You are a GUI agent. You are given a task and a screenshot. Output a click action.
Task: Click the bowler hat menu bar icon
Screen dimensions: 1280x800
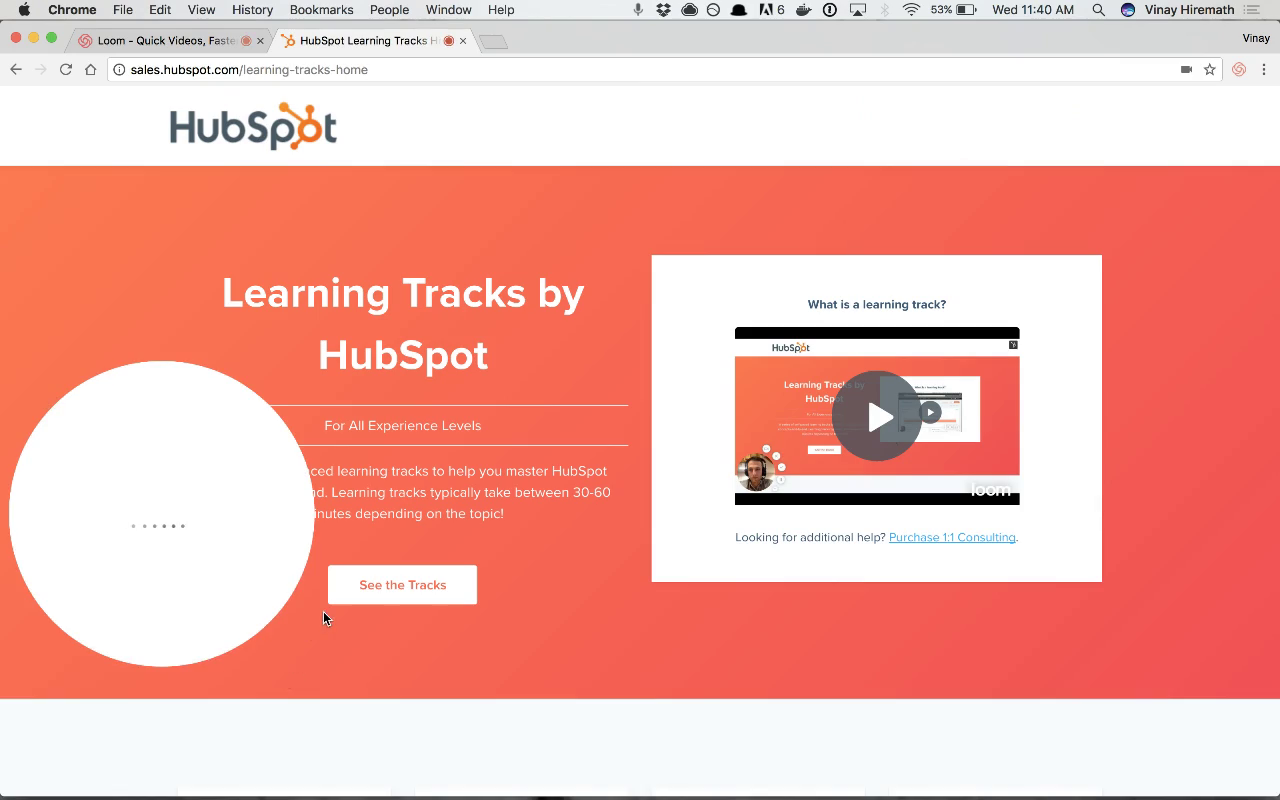[738, 10]
